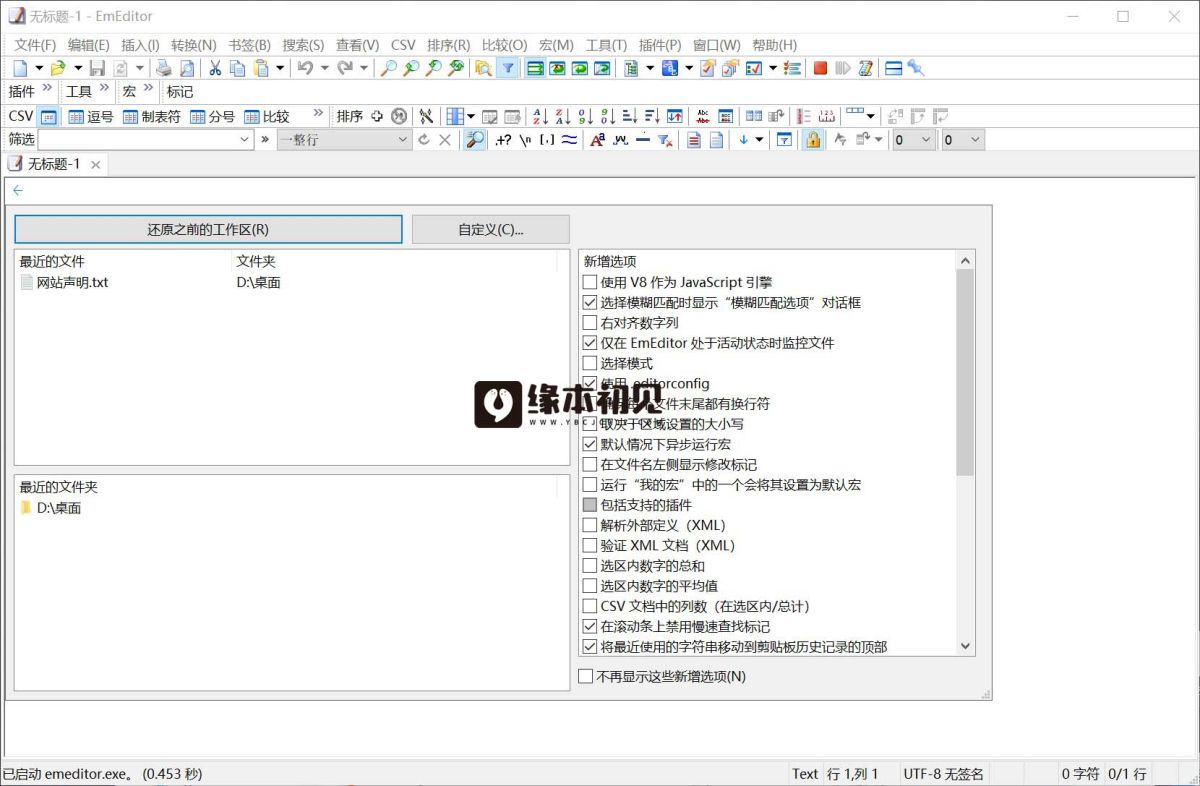Click the pushpin icon in top toolbar
Viewport: 1200px width, 786px height.
916,68
